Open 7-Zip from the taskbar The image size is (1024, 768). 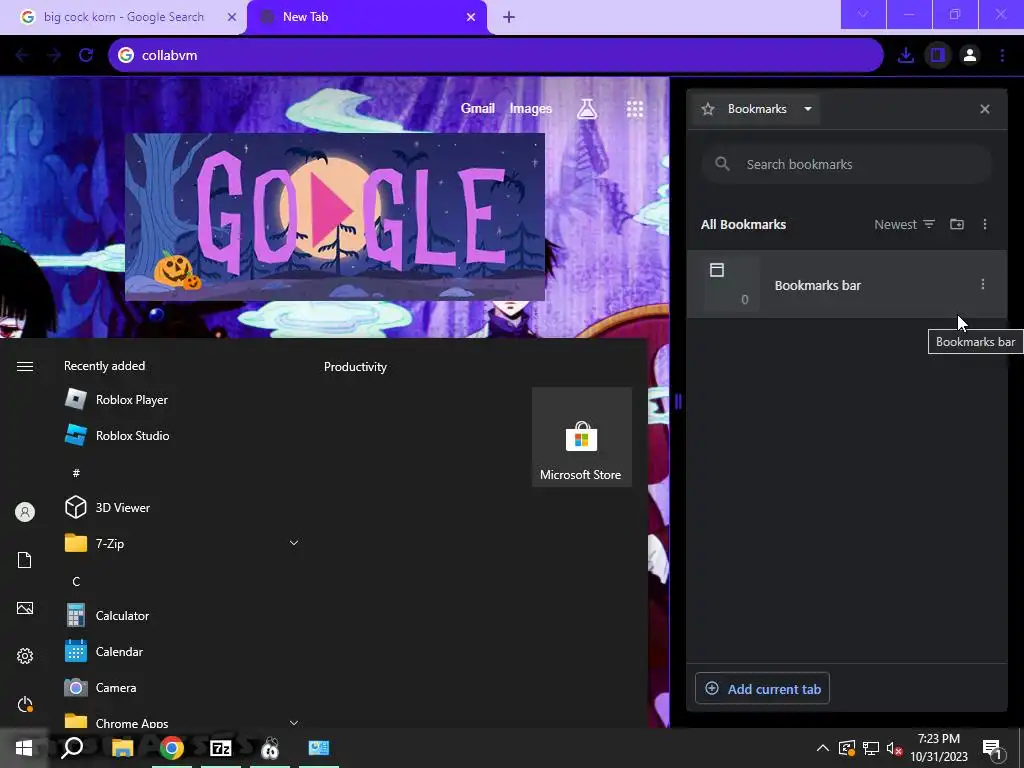tap(221, 748)
